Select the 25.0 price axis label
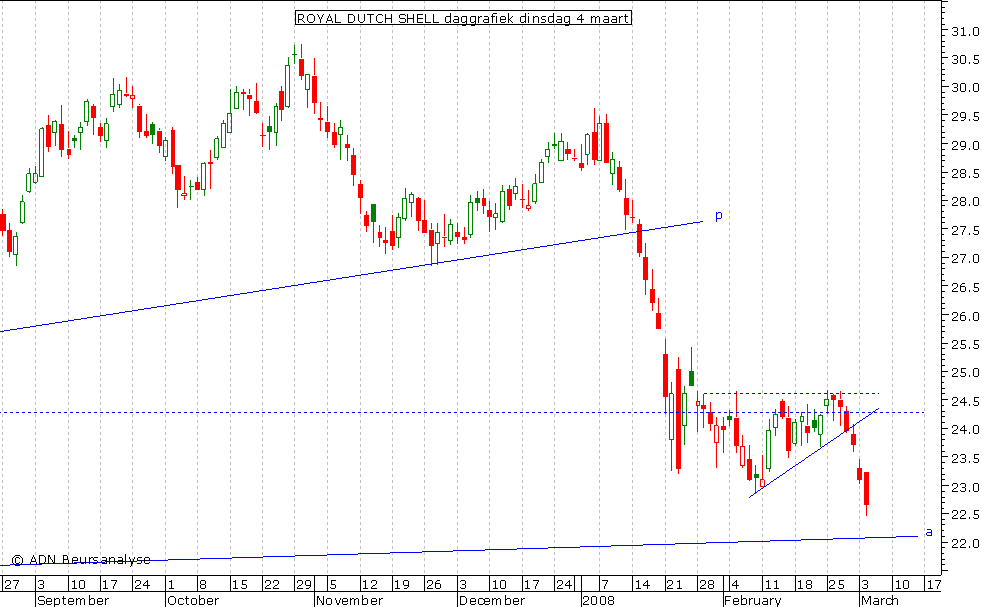This screenshot has width=982, height=607. click(964, 373)
